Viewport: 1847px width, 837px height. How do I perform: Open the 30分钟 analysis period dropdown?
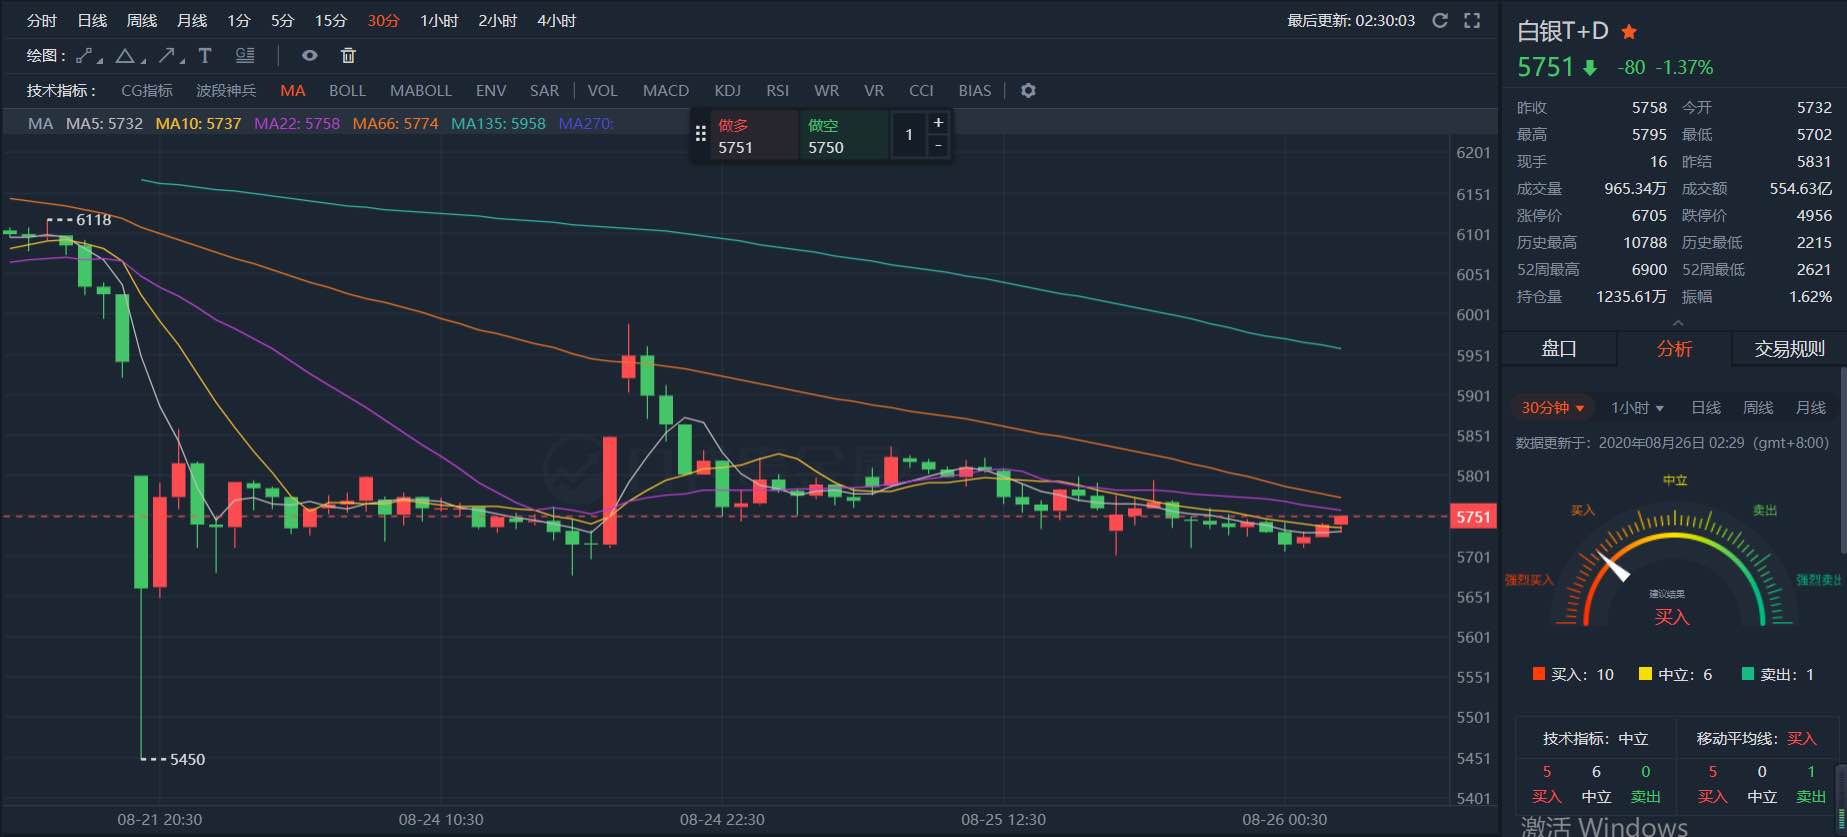coord(1553,407)
